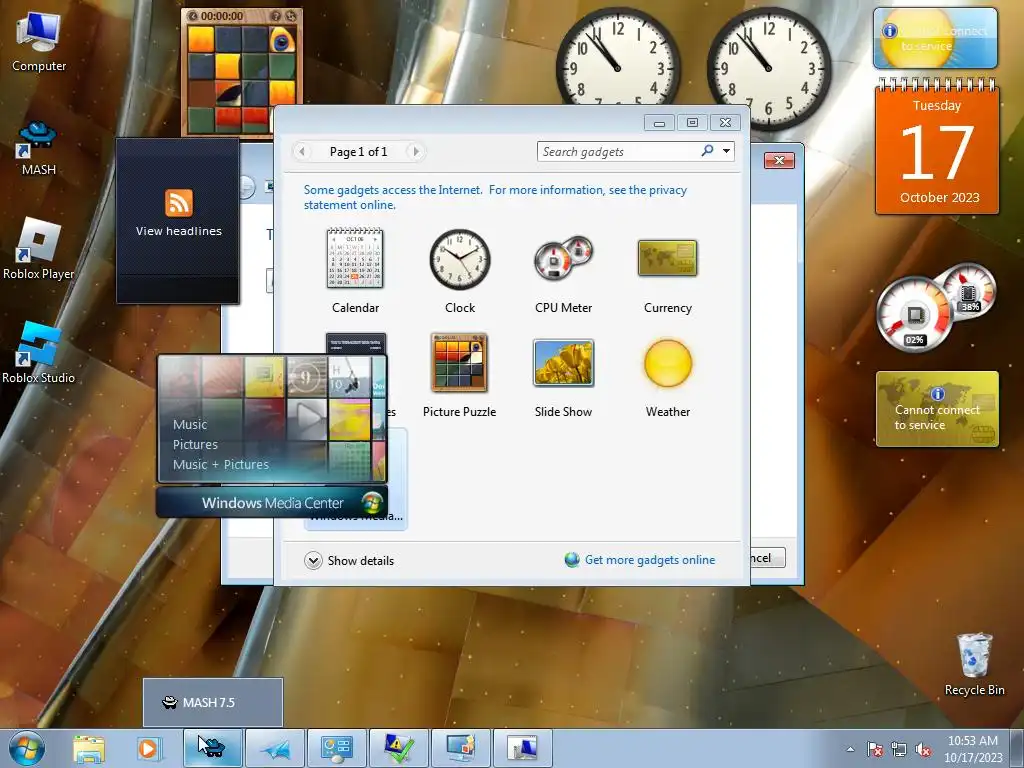Viewport: 1024px width, 768px height.
Task: Choose Music + Pictures in Media Center gadget
Action: (221, 464)
